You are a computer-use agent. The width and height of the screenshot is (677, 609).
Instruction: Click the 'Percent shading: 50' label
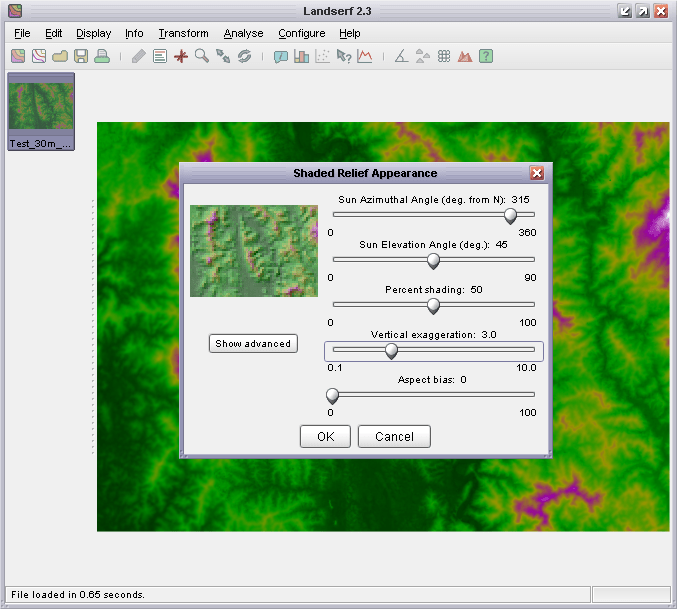[x=433, y=290]
